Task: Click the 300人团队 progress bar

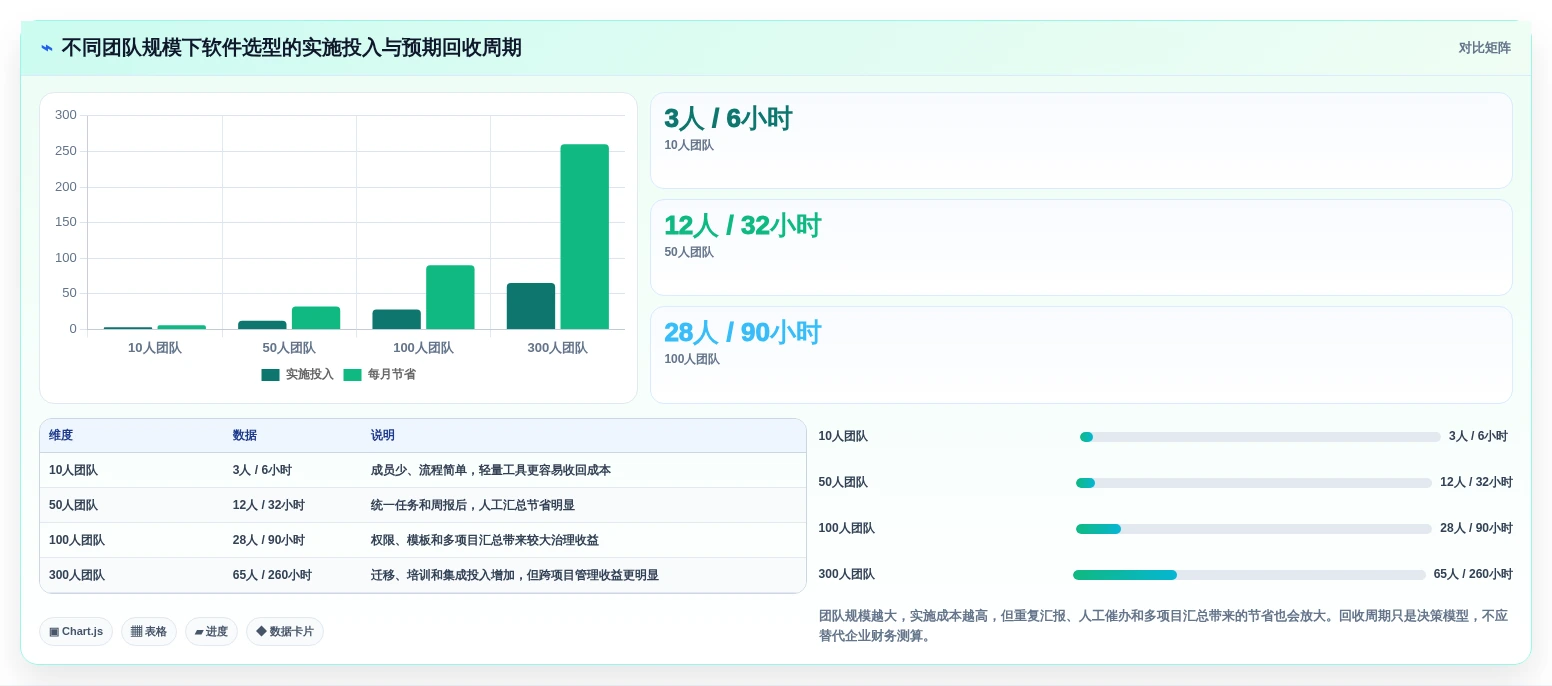Action: [x=1249, y=575]
